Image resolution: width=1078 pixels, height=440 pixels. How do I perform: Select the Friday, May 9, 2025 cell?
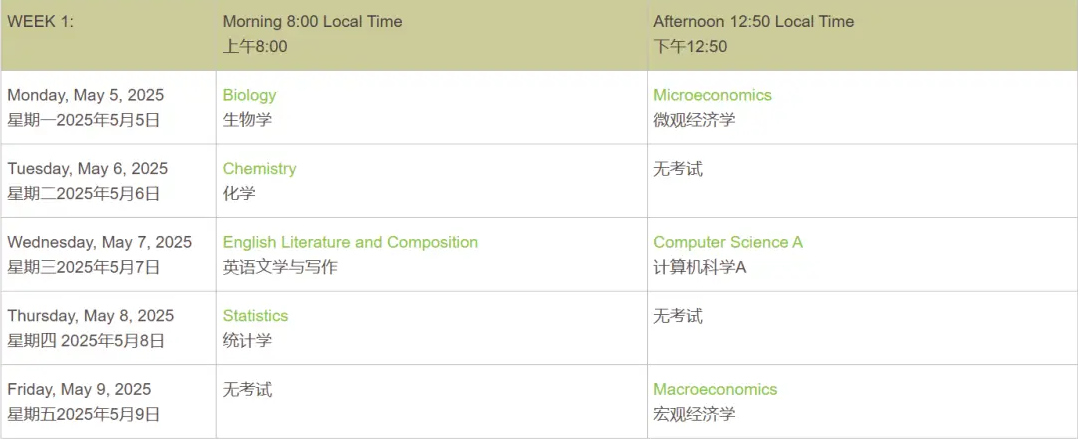coord(109,402)
